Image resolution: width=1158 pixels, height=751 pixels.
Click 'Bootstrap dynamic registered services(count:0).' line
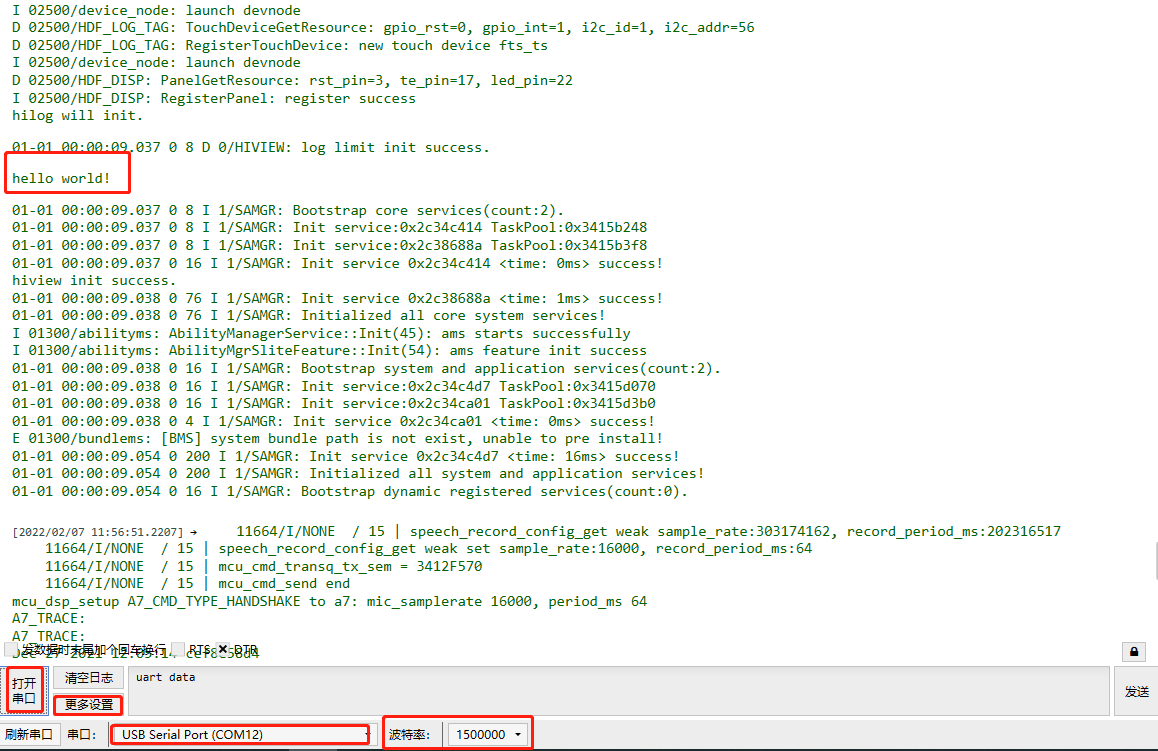pyautogui.click(x=350, y=491)
